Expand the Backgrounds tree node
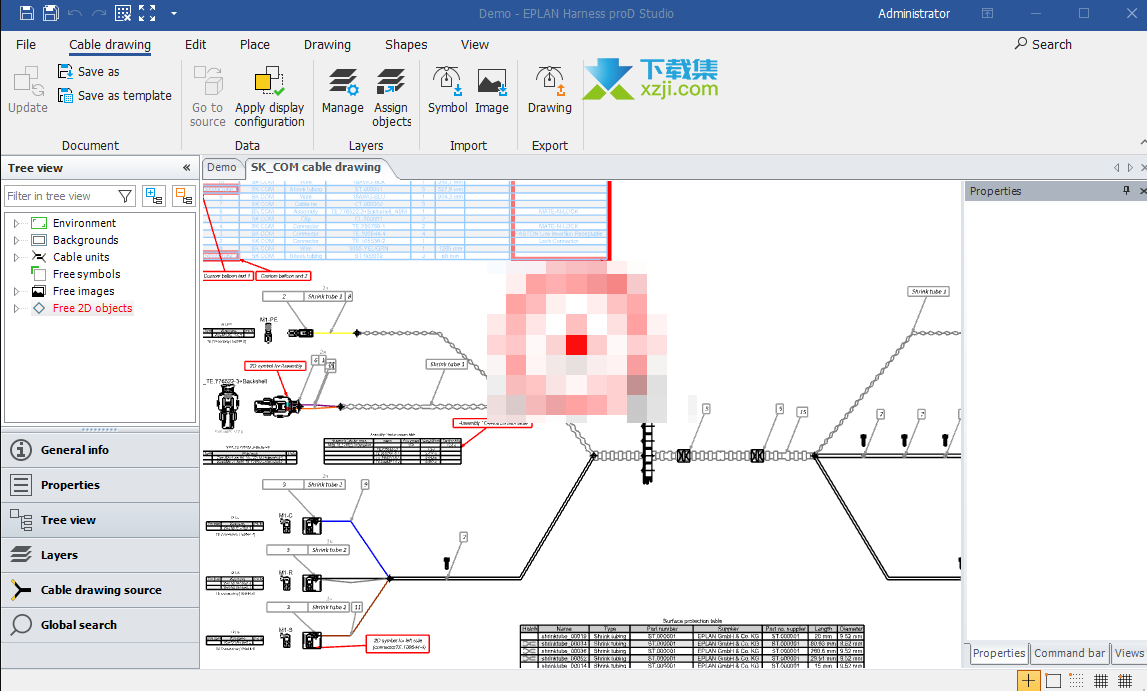Image resolution: width=1147 pixels, height=691 pixels. (x=16, y=240)
